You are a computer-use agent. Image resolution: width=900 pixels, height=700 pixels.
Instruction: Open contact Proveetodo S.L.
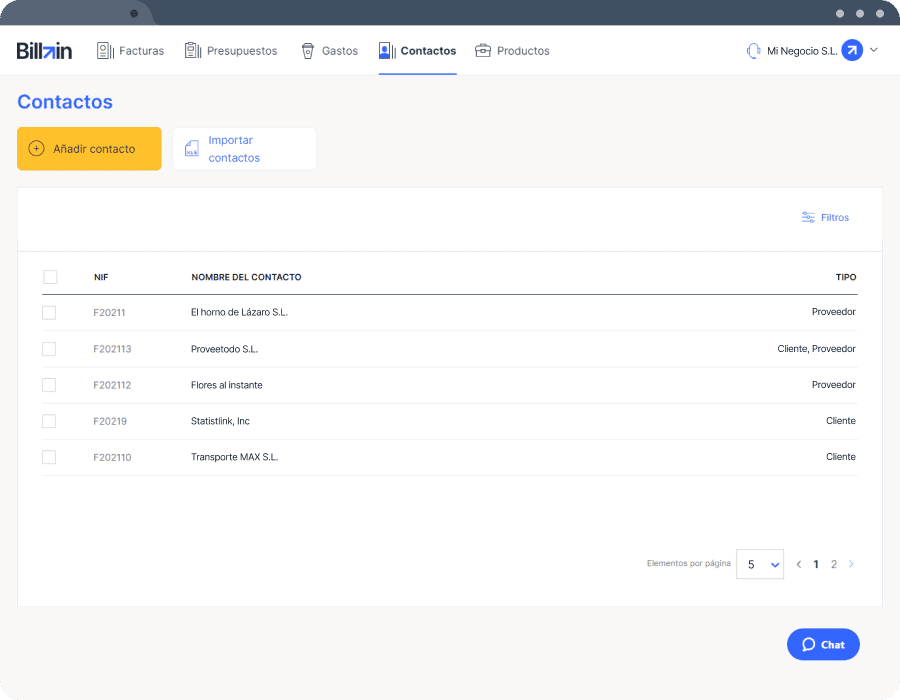[224, 349]
